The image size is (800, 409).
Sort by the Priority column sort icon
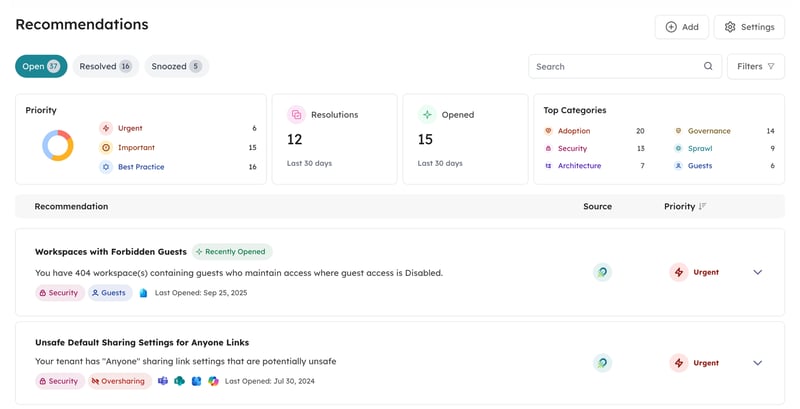(703, 207)
